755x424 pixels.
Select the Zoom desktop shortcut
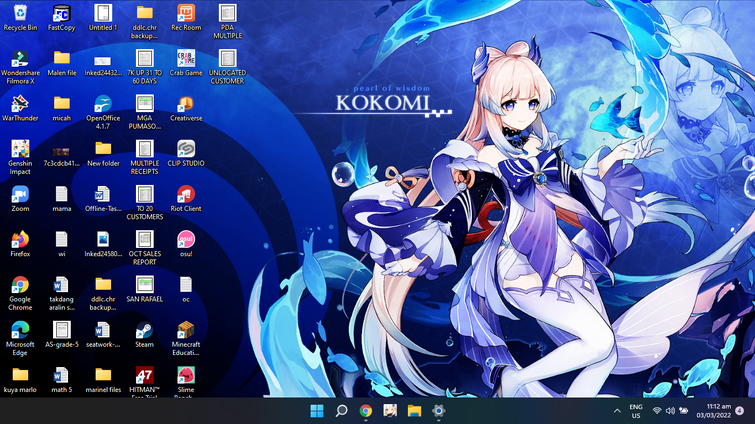[x=20, y=199]
